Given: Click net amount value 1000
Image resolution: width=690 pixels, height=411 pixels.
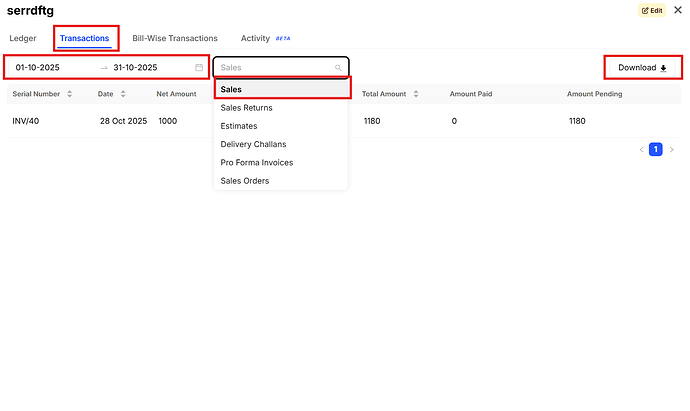Looking at the screenshot, I should point(168,121).
